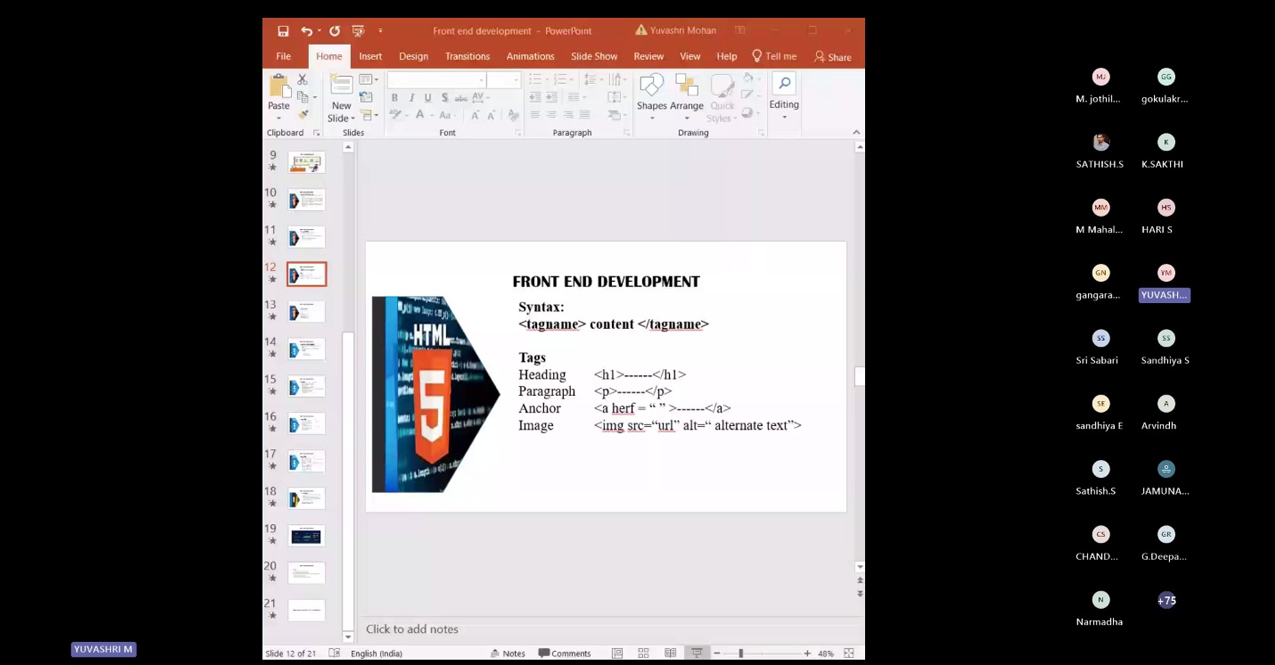Image resolution: width=1275 pixels, height=665 pixels.
Task: Click Fit slide to window icon
Action: pos(849,653)
